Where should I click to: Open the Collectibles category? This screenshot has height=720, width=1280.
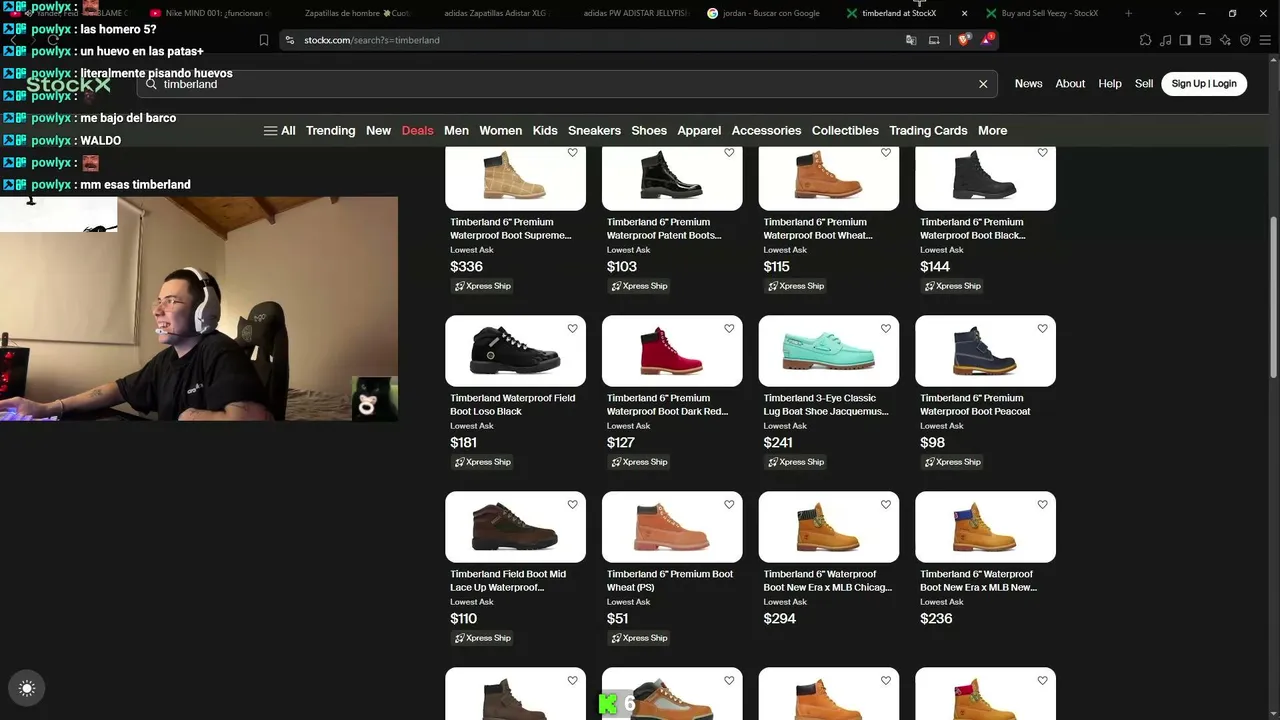(x=845, y=131)
